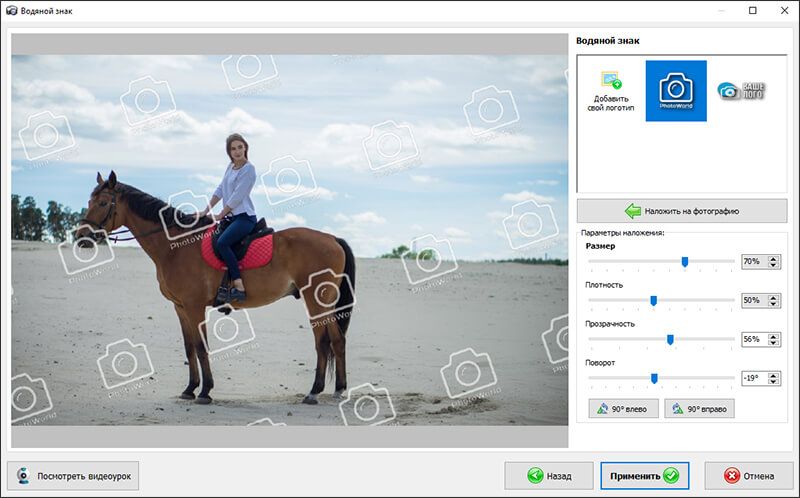Screen dimensions: 800x498
Task: Adjust the Поворот slider handle
Action: pos(654,378)
